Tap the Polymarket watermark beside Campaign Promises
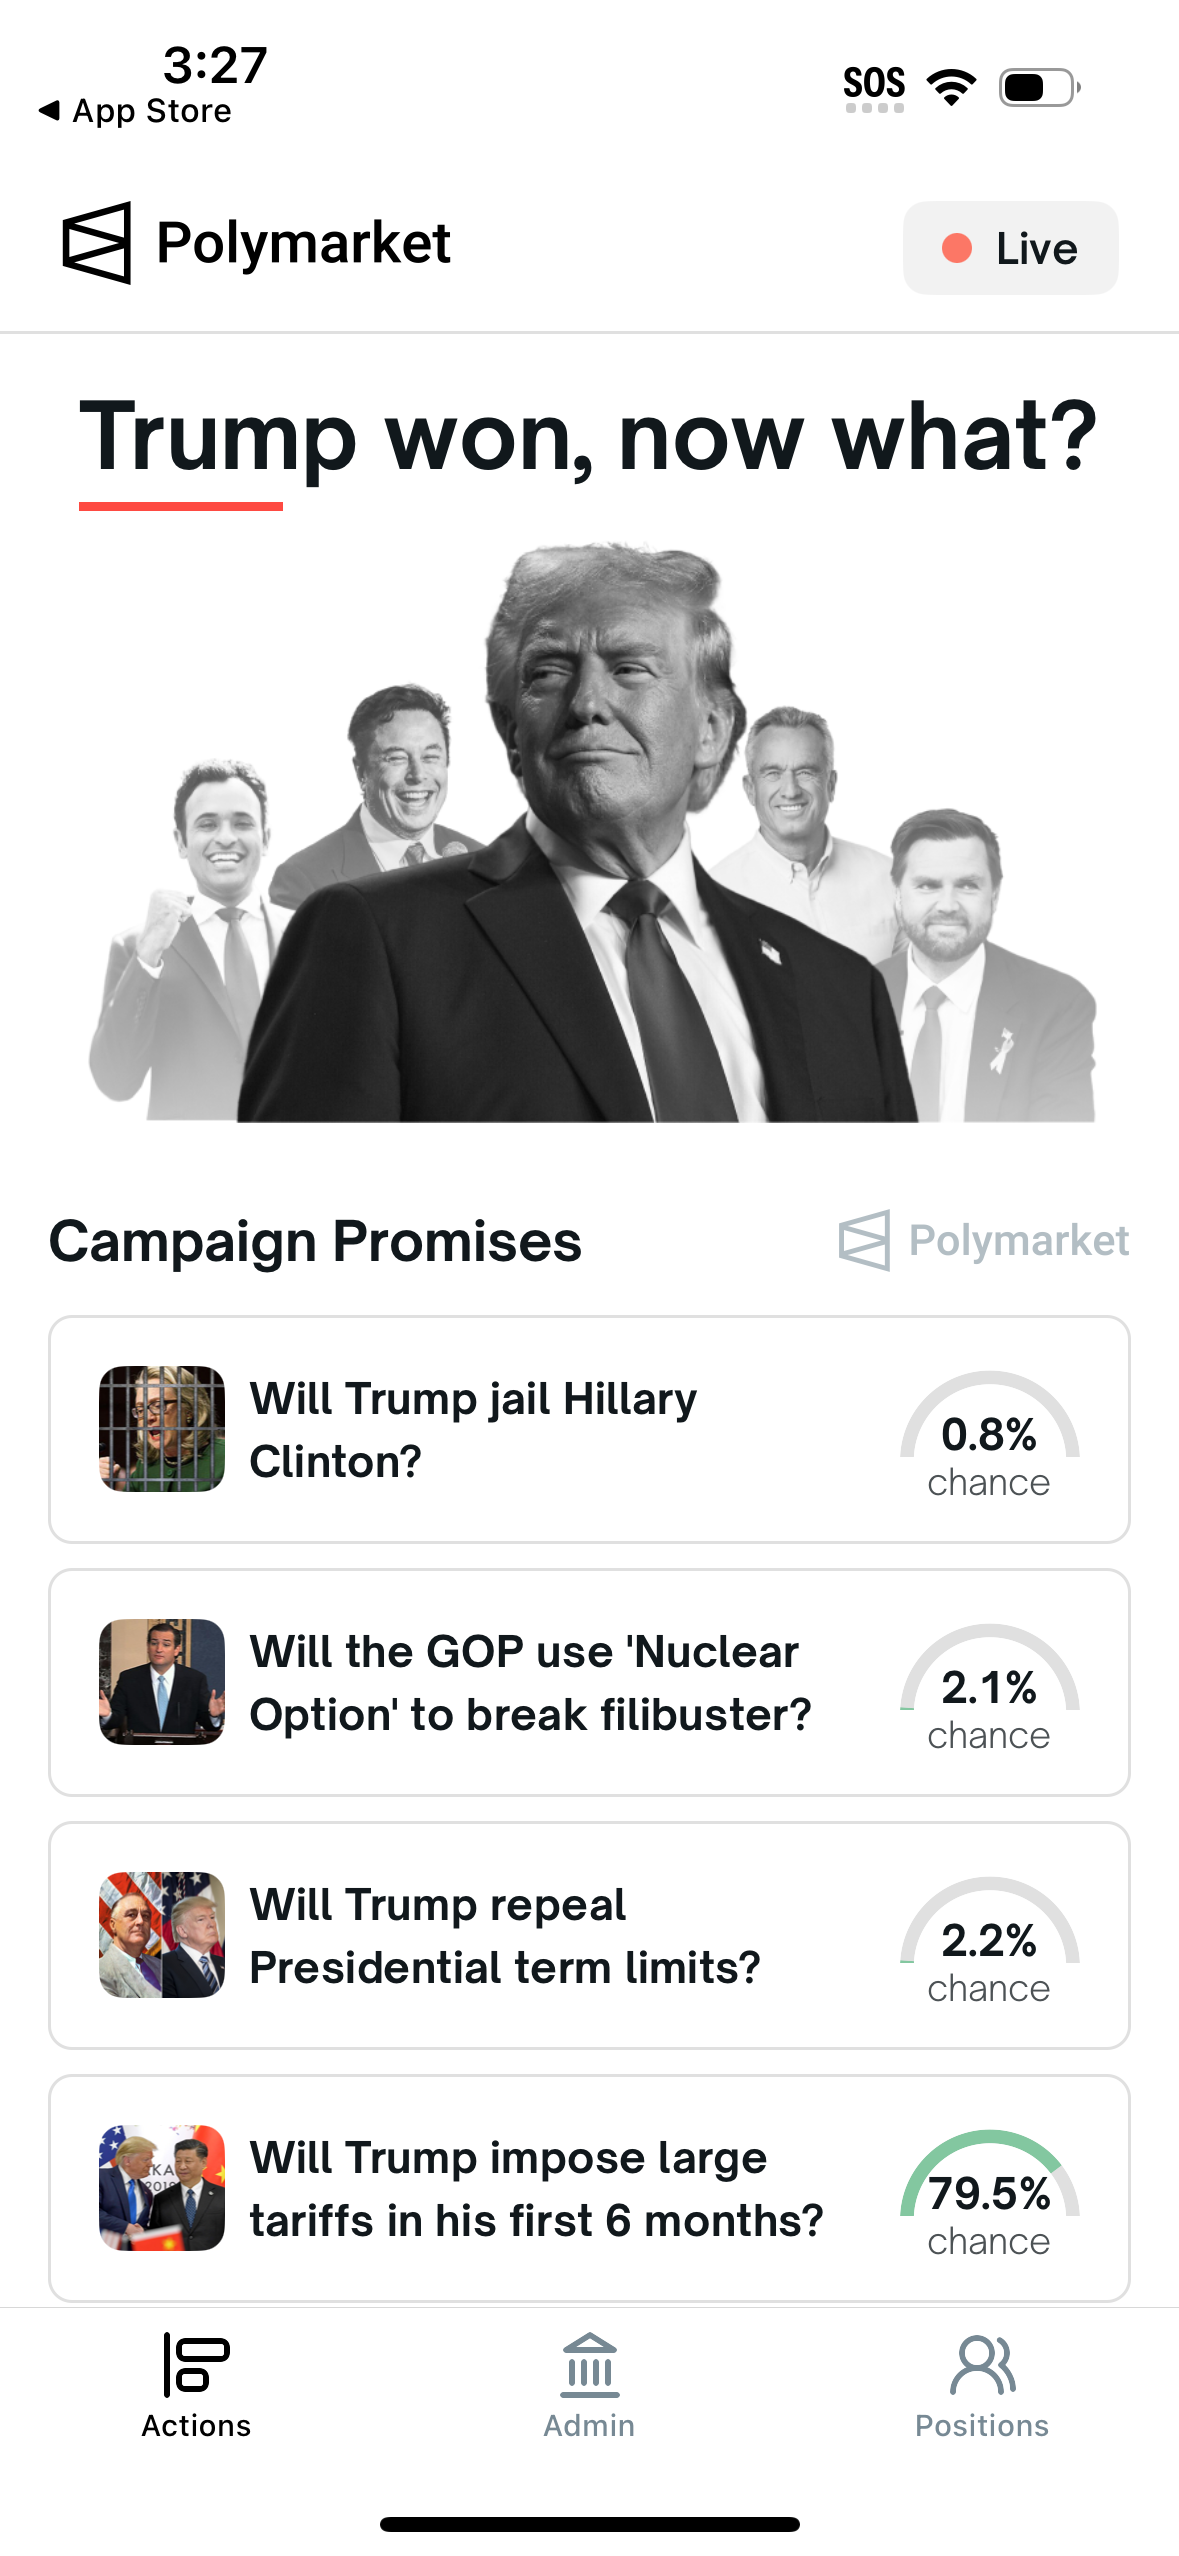1179x2556 pixels. click(984, 1240)
